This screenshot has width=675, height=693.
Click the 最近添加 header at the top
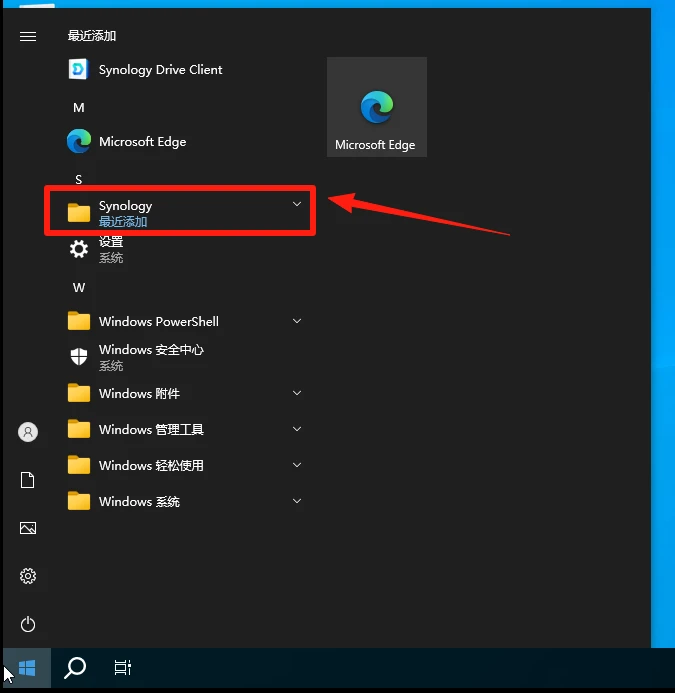coord(92,36)
